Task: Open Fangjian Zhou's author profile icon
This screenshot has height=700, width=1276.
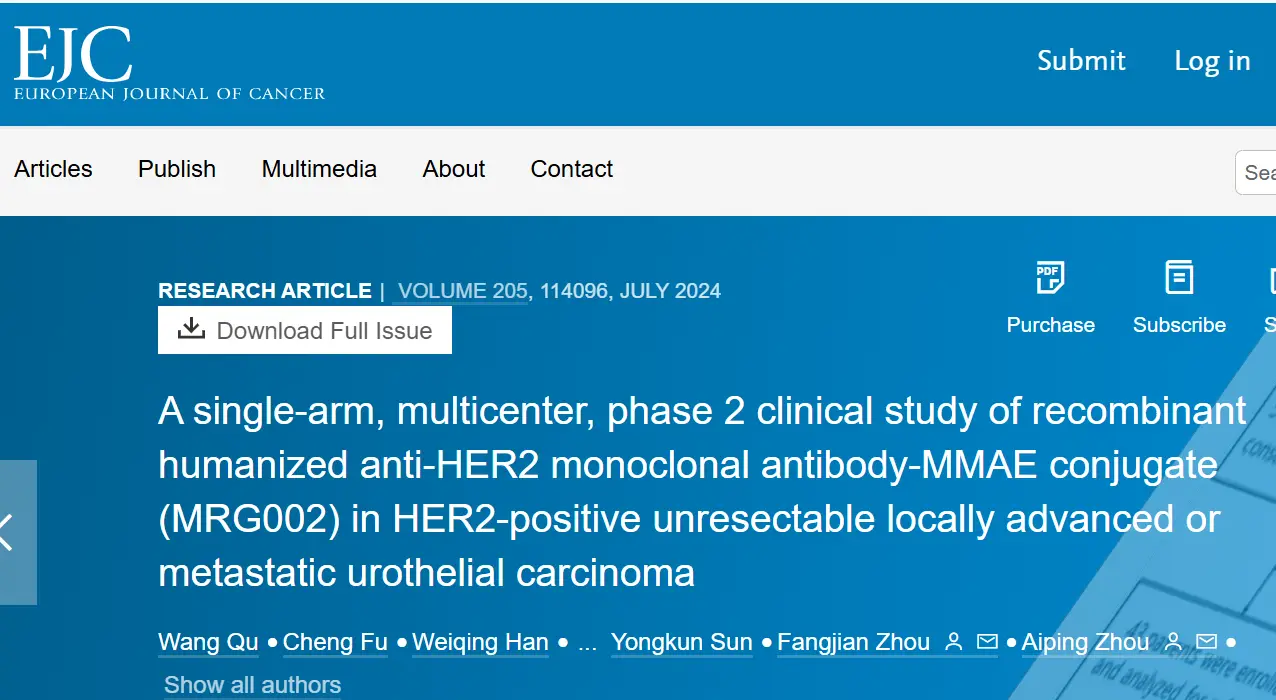Action: point(954,642)
